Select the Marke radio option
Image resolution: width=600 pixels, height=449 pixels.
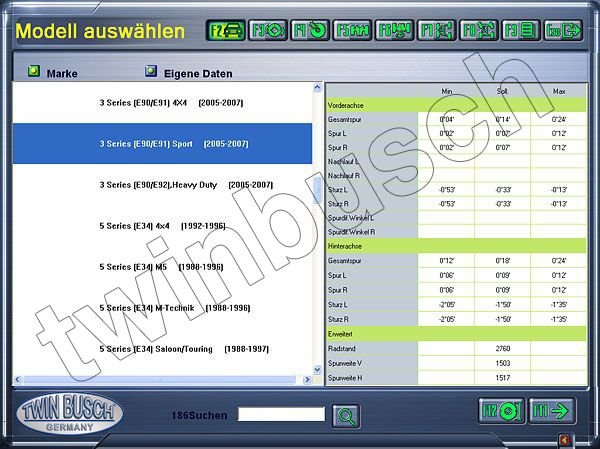[x=34, y=71]
